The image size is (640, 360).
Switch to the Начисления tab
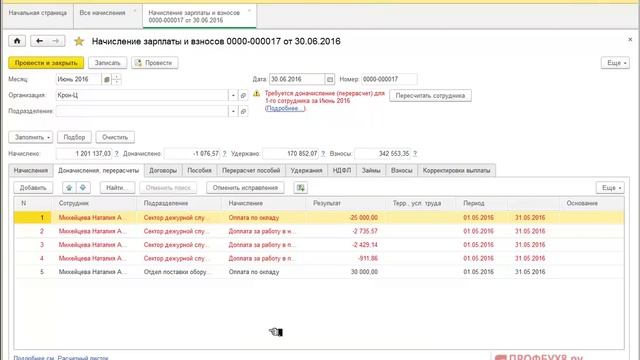[x=31, y=170]
